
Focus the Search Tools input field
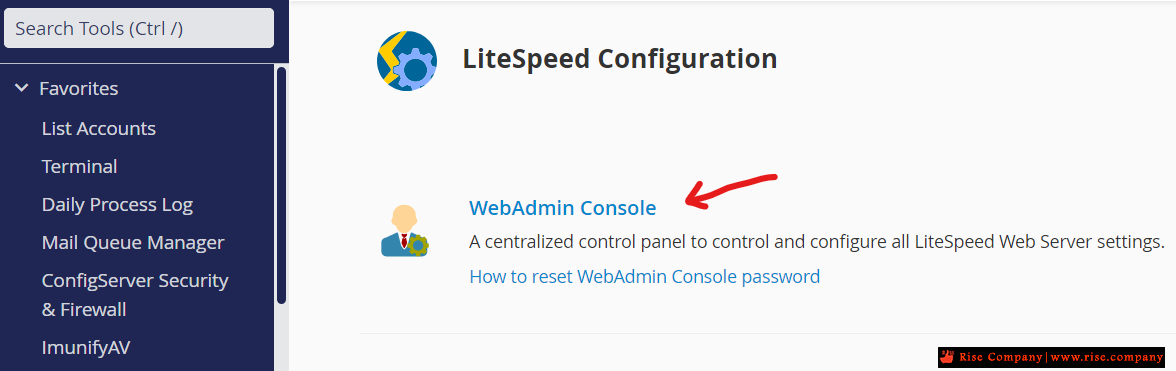coord(139,28)
